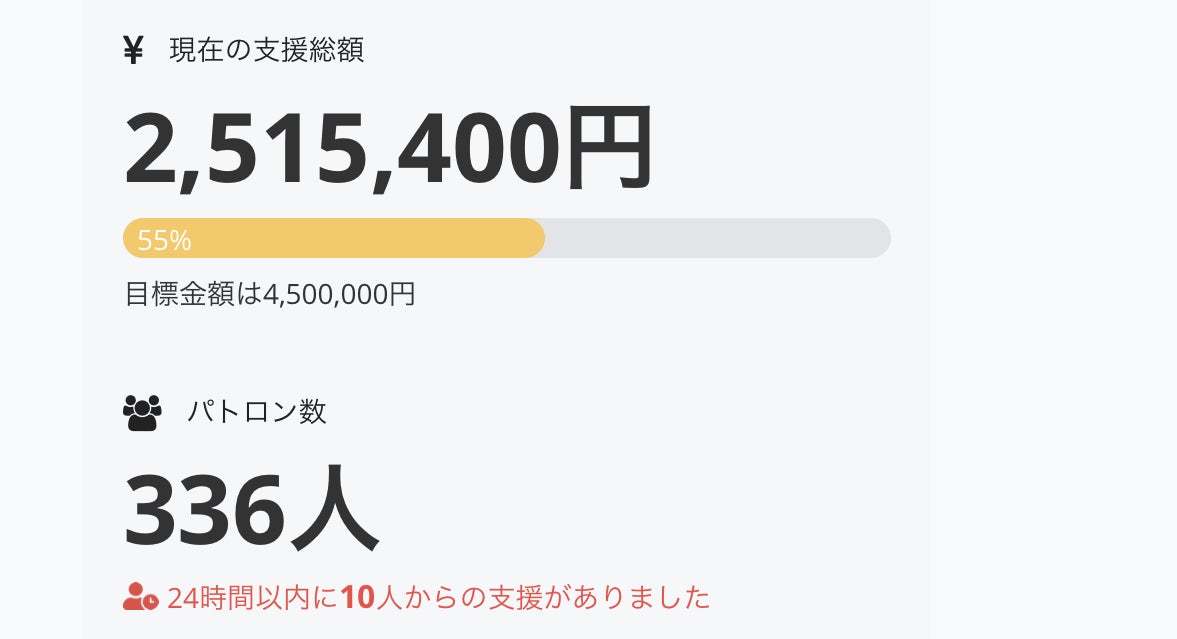Click the 4,500,000円 goal figure
The height and width of the screenshot is (639, 1177).
[338, 294]
